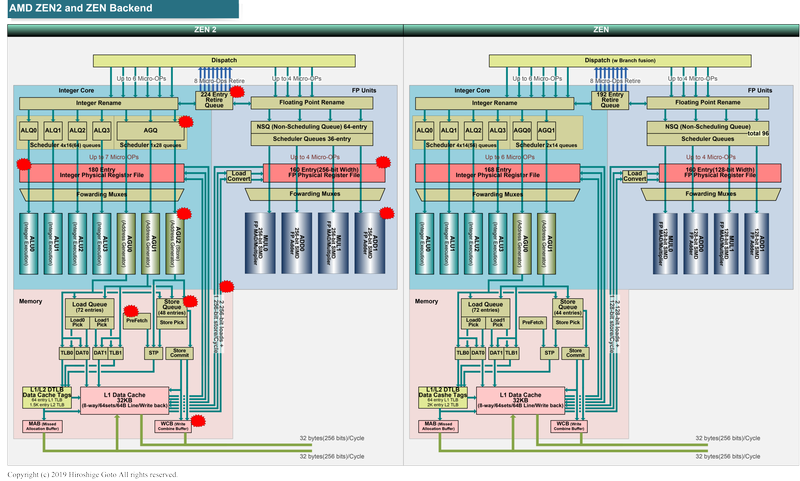Select 'Floating Point Rename' block in ZEN diagram

click(708, 103)
